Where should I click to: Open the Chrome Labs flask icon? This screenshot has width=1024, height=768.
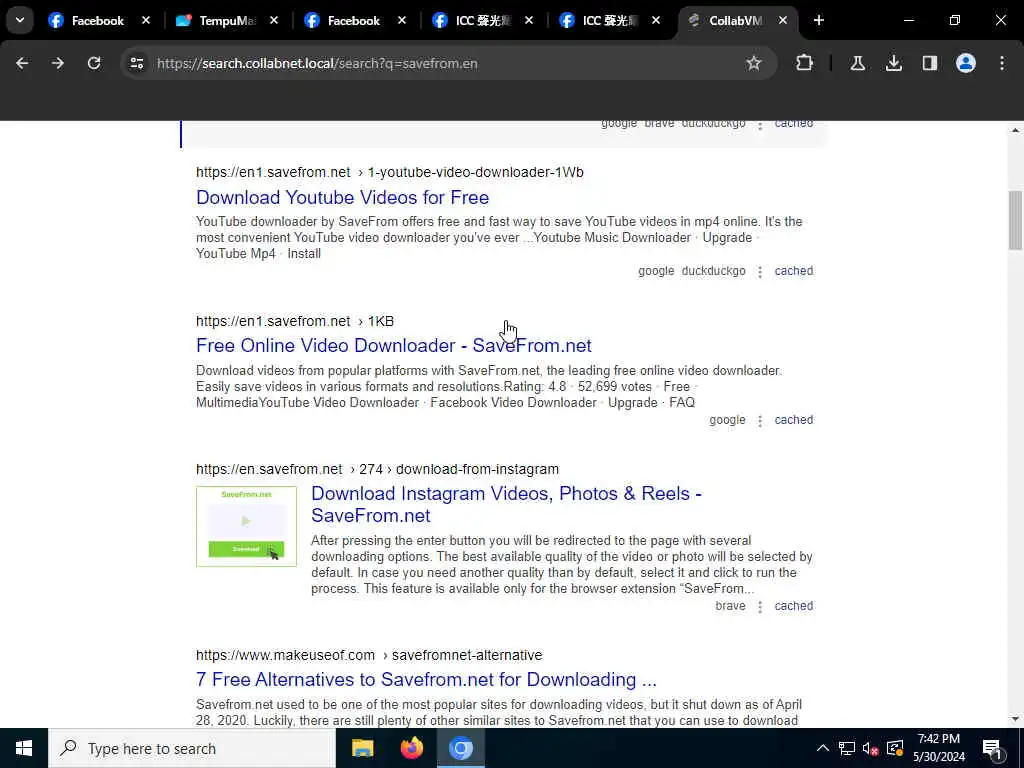(857, 63)
